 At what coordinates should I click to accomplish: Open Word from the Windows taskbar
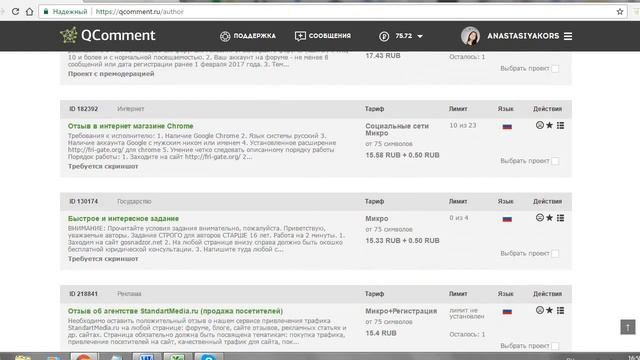tap(146, 357)
